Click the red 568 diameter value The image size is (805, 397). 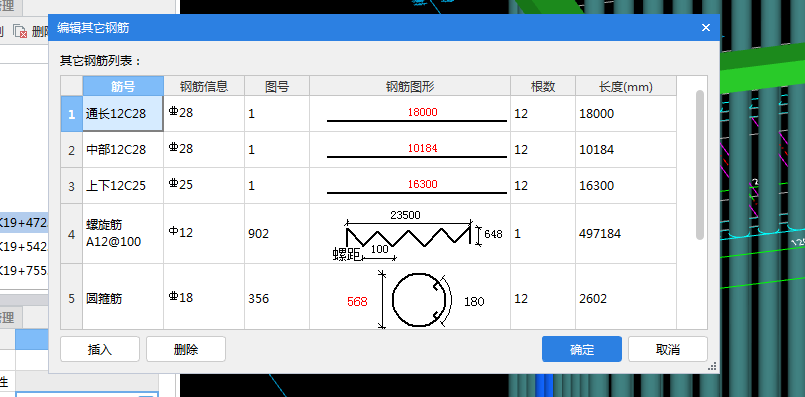coord(357,301)
